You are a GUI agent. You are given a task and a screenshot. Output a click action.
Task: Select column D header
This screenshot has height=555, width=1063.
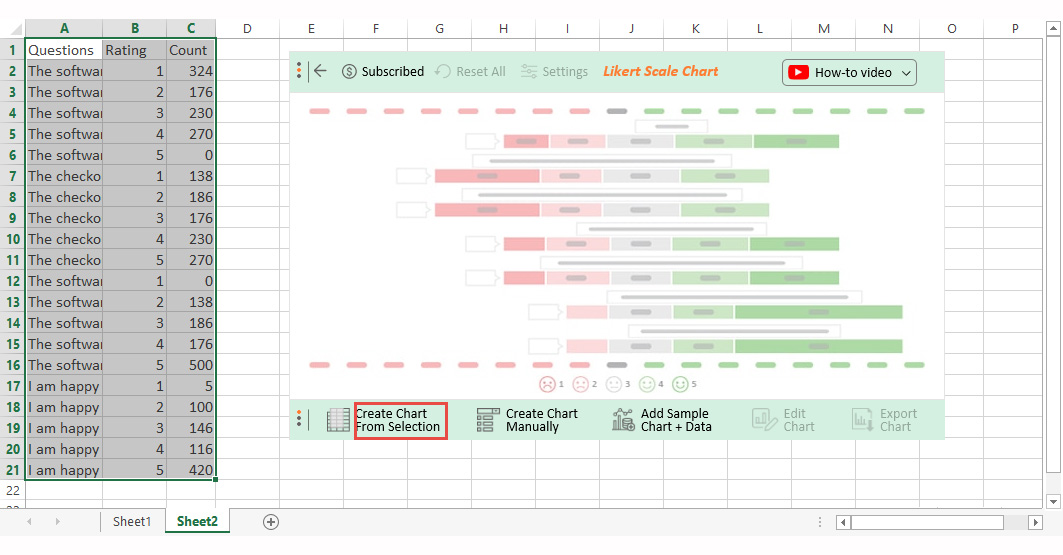coord(247,28)
